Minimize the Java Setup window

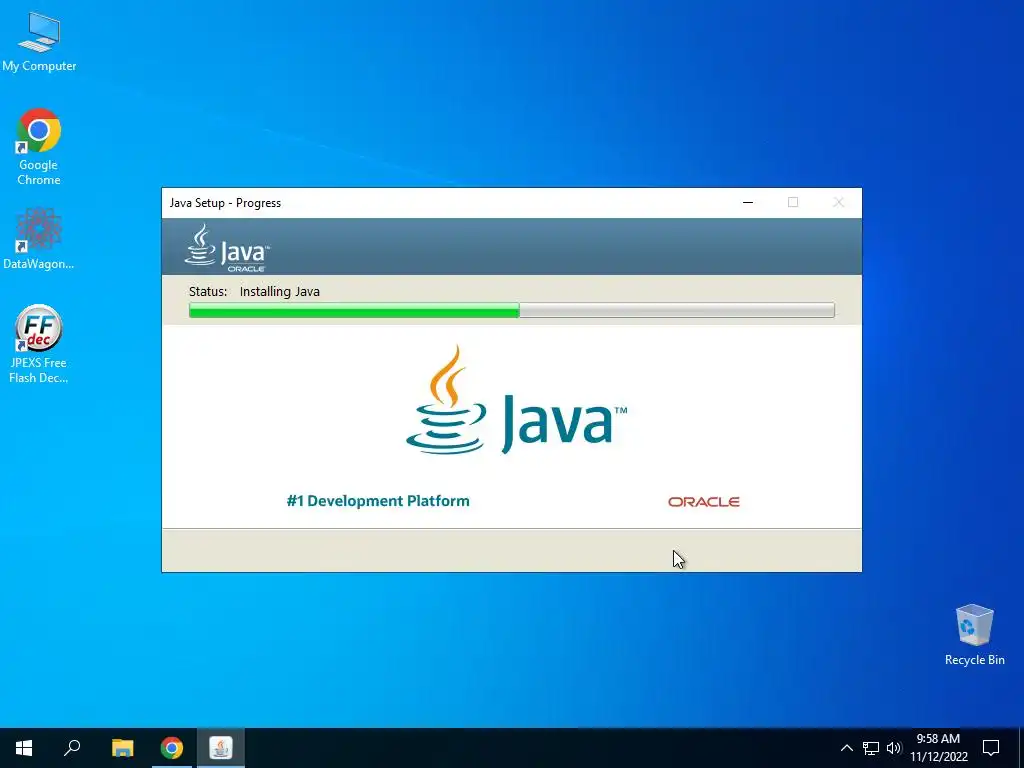coord(748,202)
